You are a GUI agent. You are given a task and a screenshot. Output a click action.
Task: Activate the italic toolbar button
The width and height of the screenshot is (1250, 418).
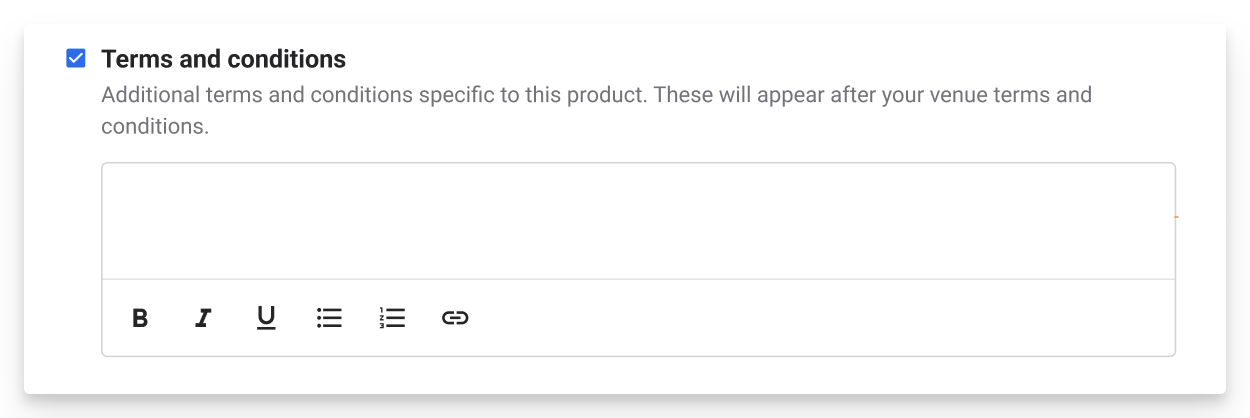point(203,318)
